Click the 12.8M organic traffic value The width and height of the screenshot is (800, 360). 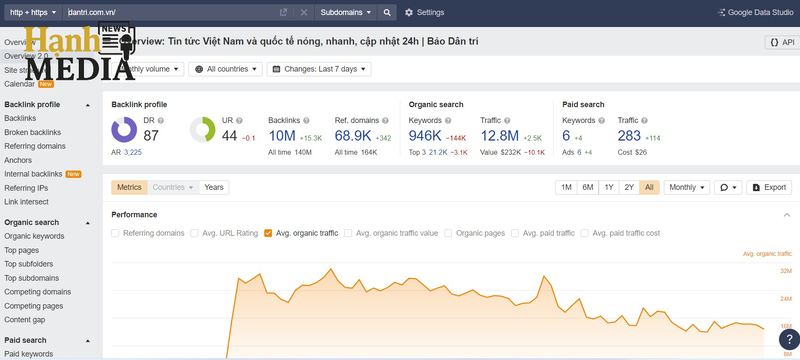coord(499,136)
